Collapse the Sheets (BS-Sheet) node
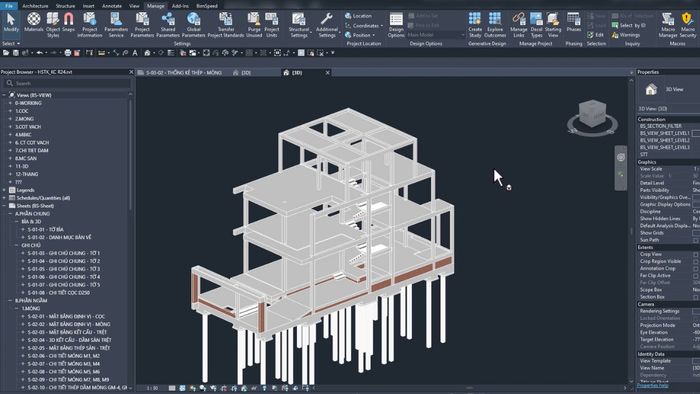 pos(4,206)
